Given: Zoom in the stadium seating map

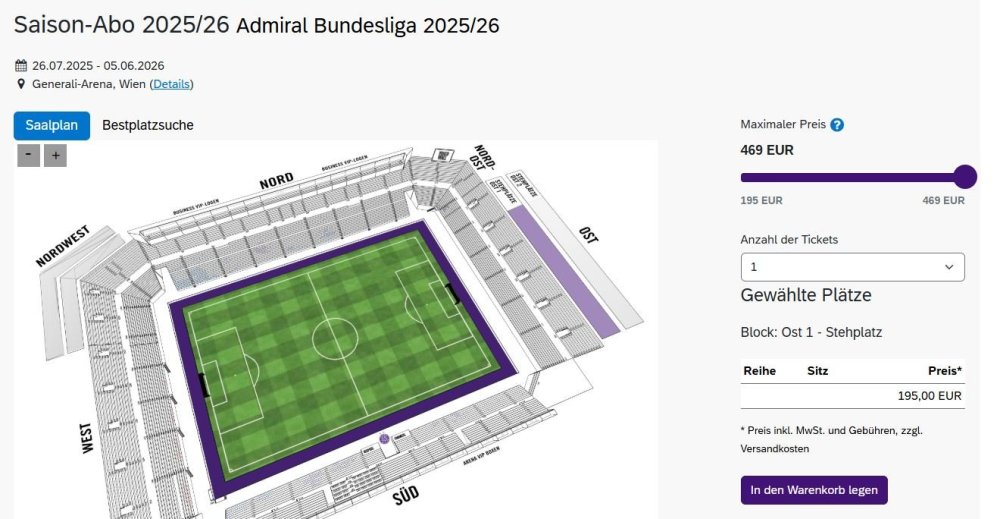Looking at the screenshot, I should (x=55, y=155).
